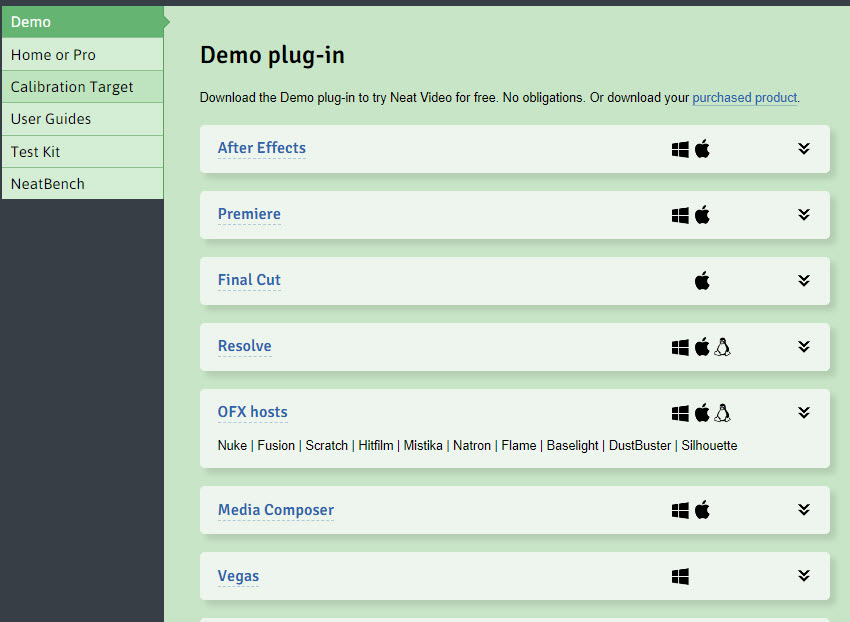Click the Premiere heading link
The width and height of the screenshot is (850, 622).
(249, 214)
